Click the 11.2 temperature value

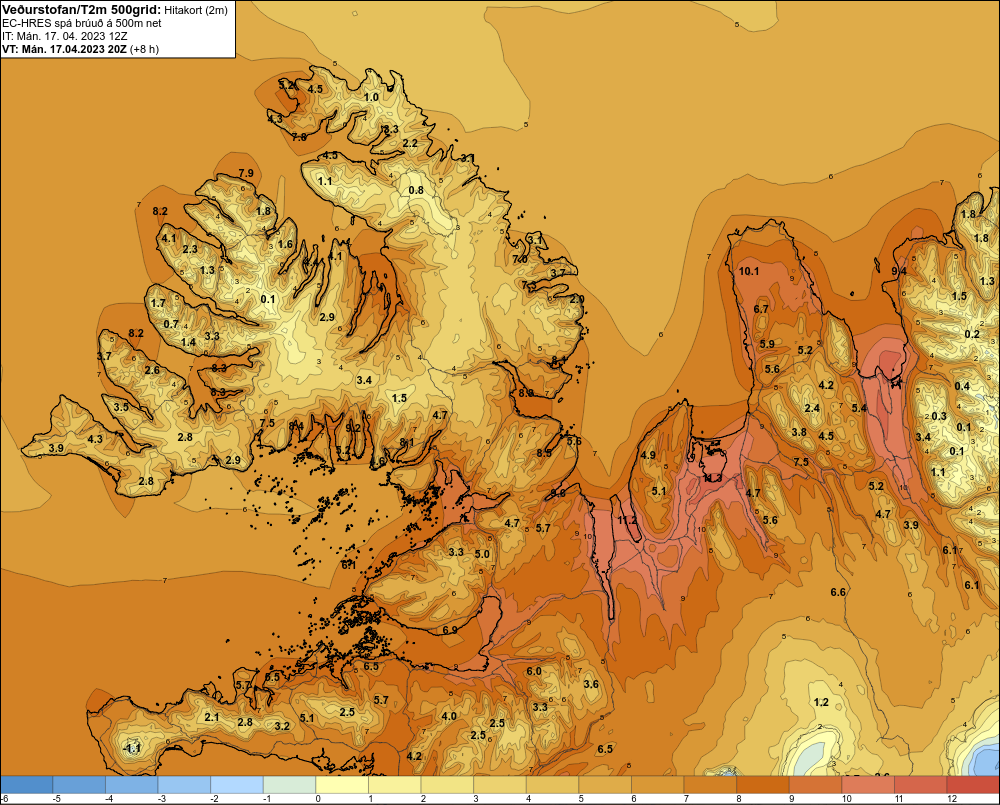tap(627, 521)
